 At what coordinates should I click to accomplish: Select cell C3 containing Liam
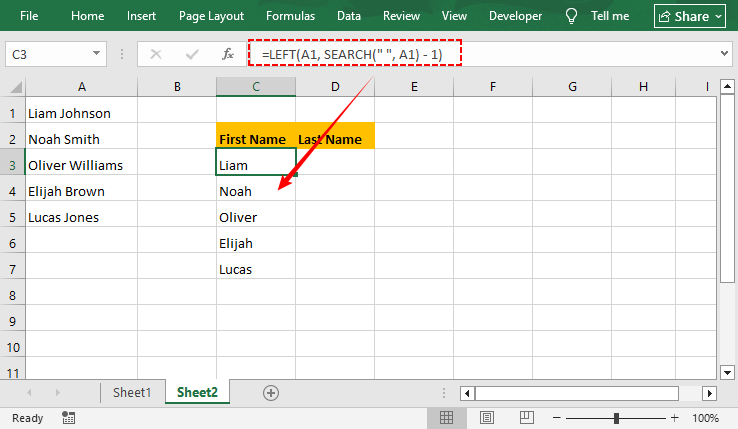(256, 162)
